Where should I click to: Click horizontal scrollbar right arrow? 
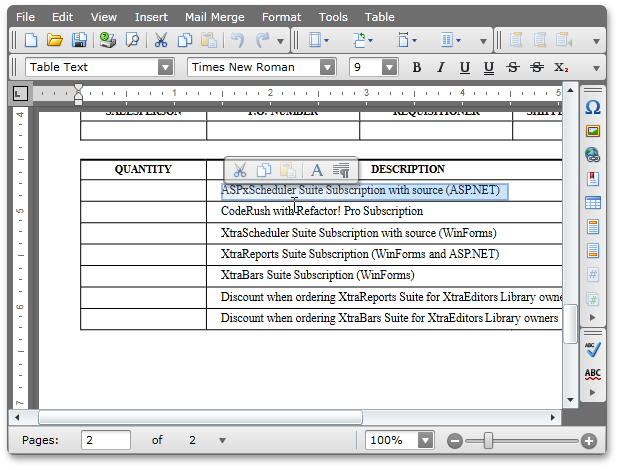[553, 417]
